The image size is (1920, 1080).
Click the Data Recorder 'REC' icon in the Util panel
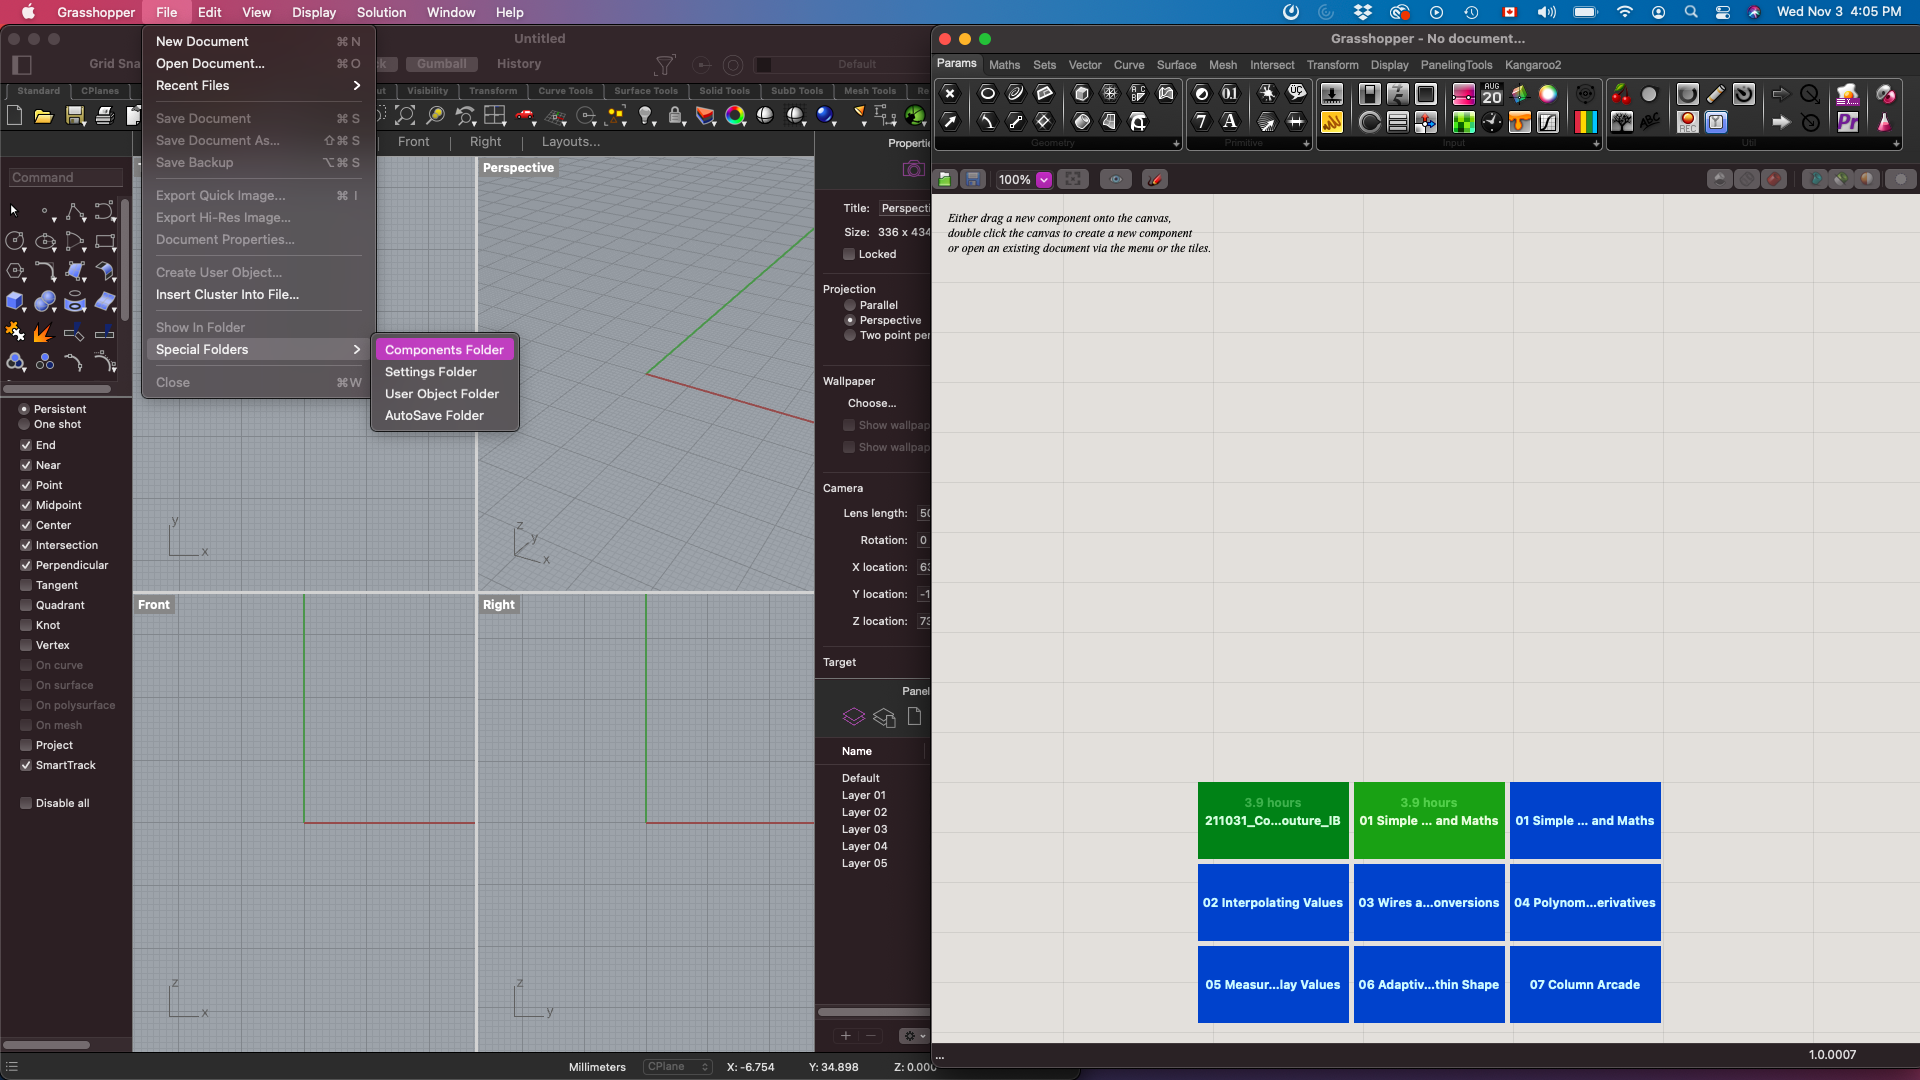(x=1688, y=122)
